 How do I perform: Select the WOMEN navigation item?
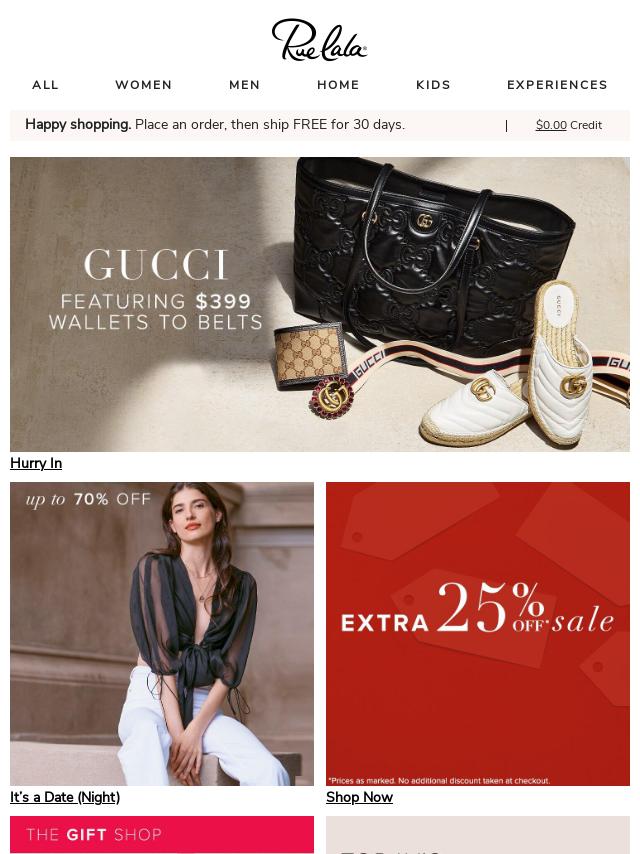click(x=144, y=85)
